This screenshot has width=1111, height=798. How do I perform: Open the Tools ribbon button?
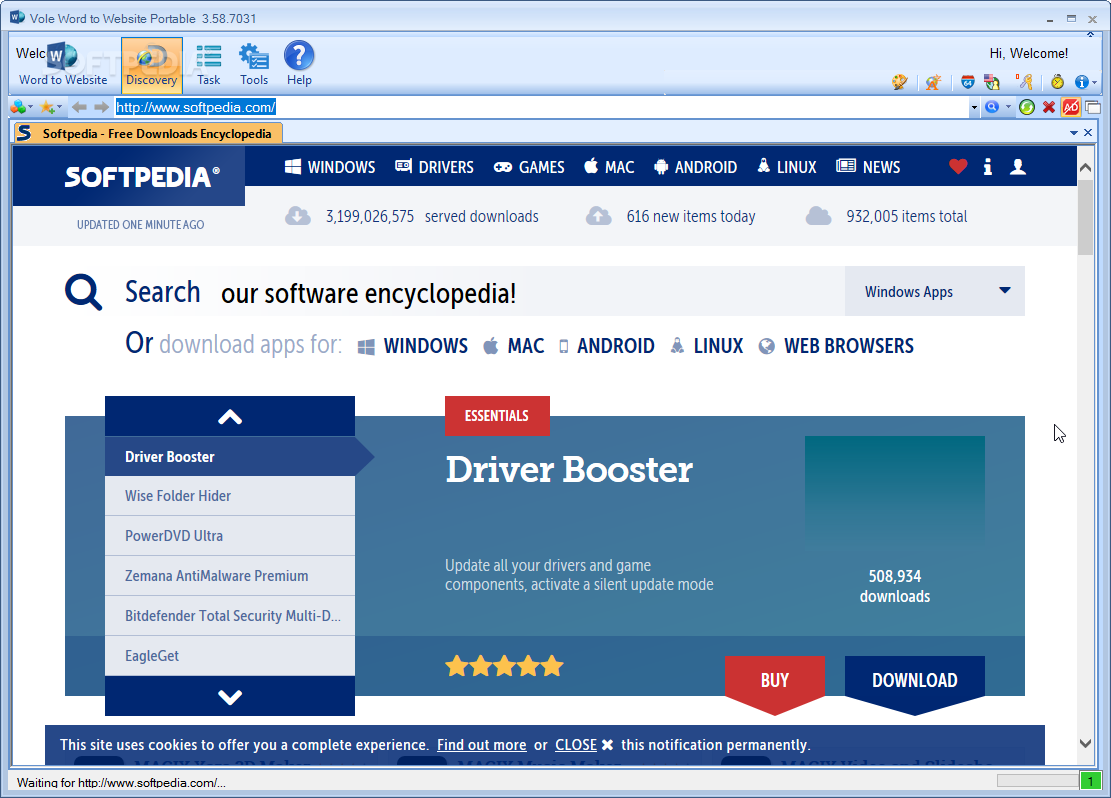pos(254,64)
